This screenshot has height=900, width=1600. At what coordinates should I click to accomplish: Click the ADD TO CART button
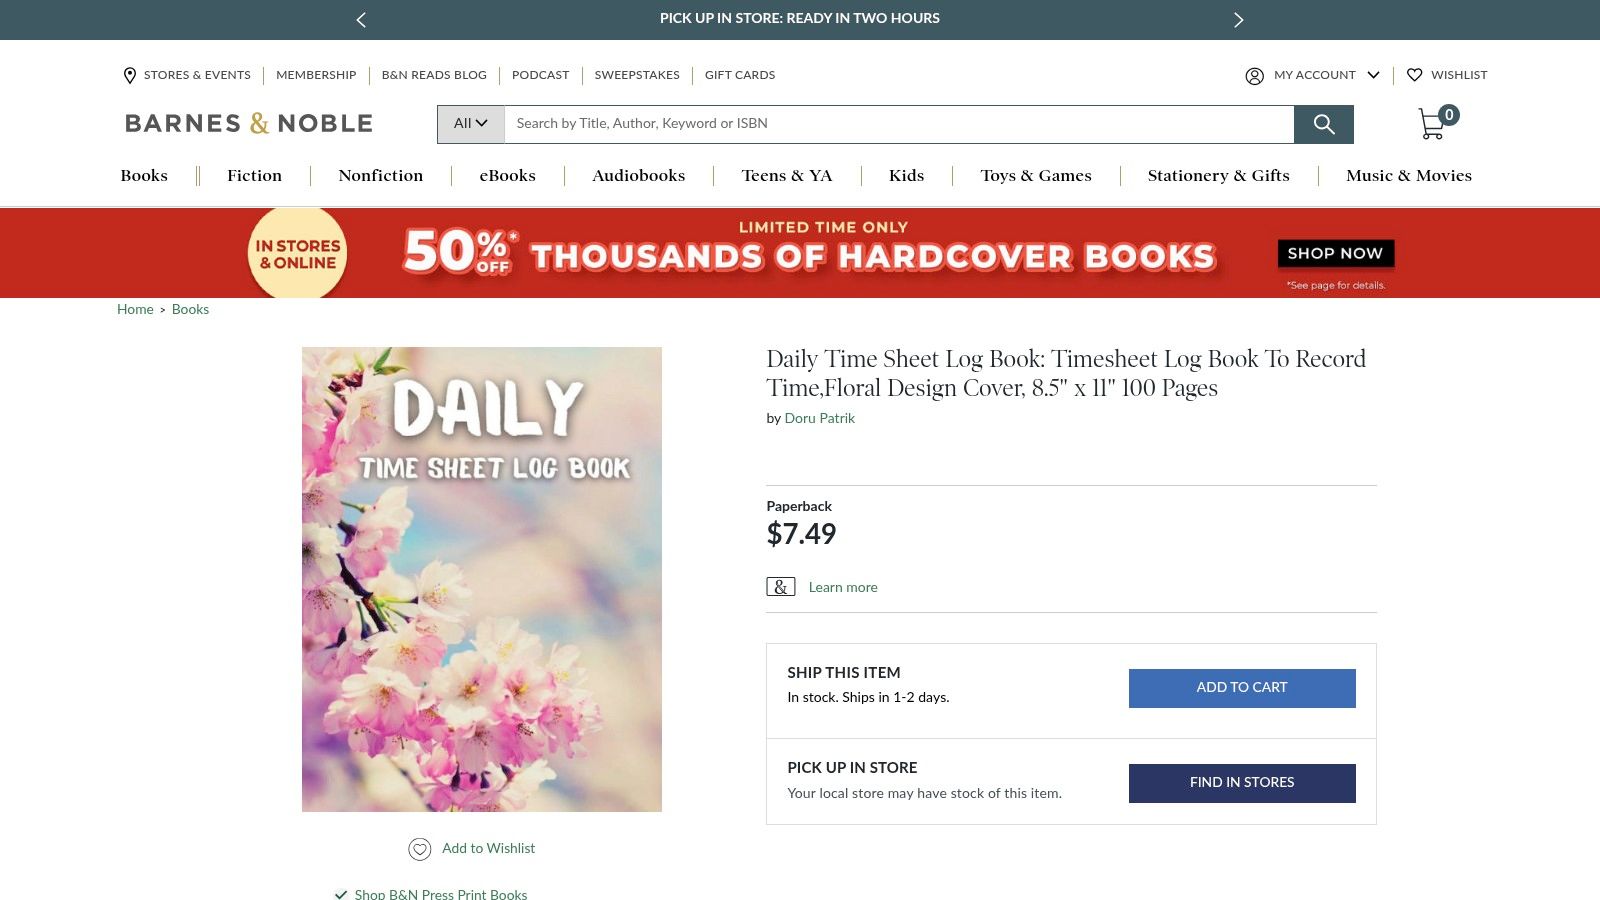pos(1241,687)
